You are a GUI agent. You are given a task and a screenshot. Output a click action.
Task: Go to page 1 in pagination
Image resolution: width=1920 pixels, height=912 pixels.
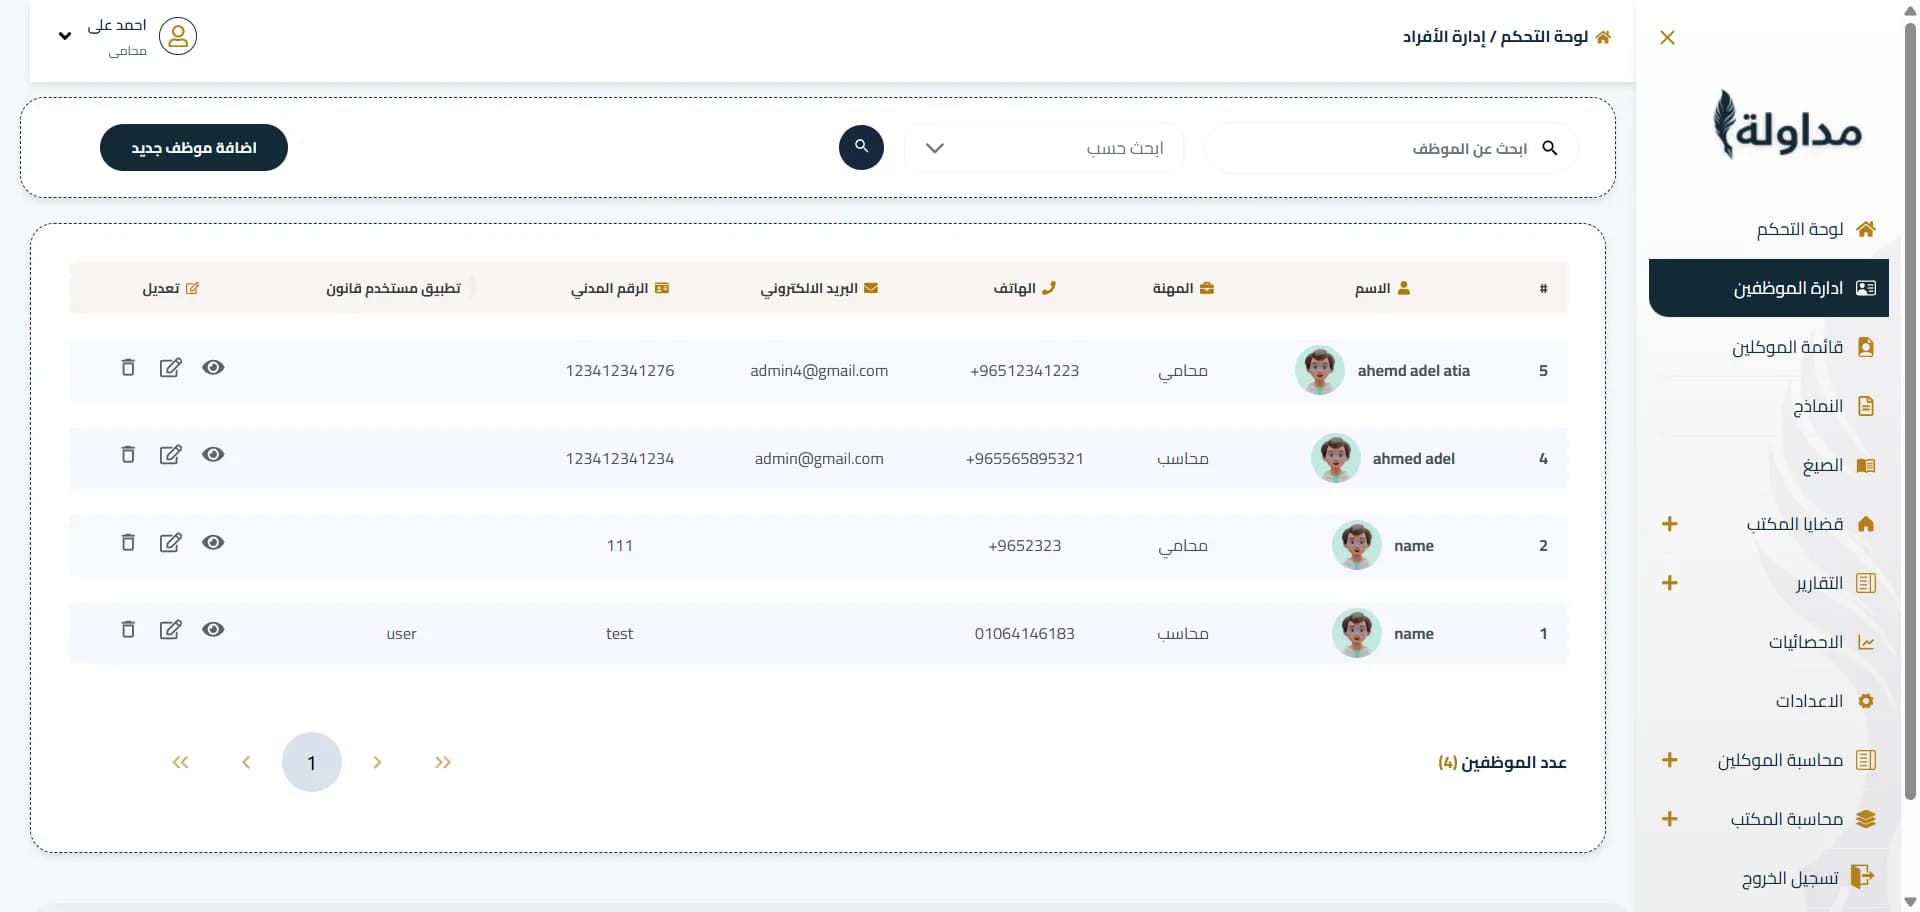coord(312,762)
